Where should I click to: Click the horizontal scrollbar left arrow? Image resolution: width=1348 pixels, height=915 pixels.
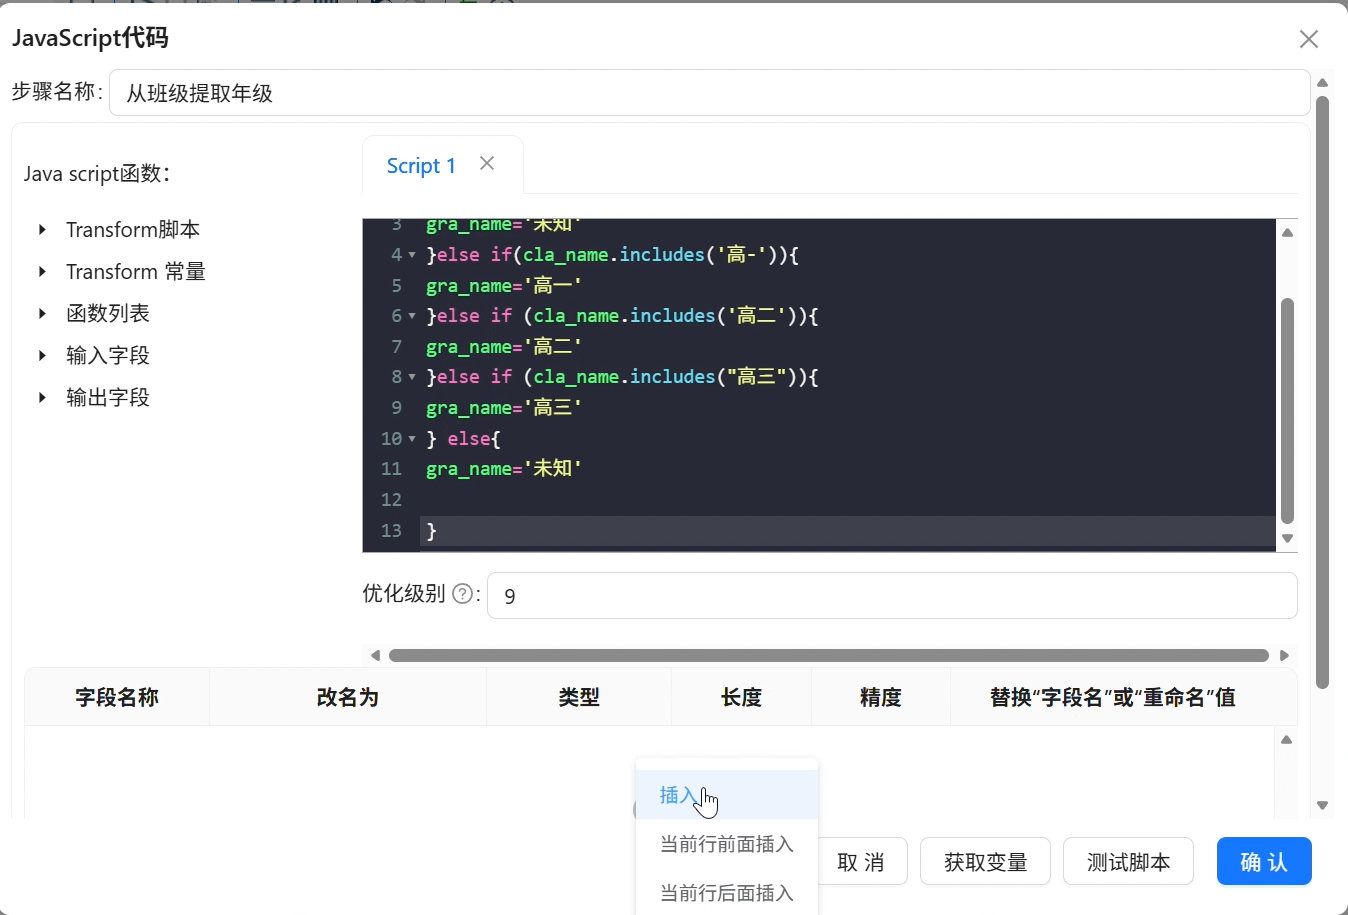375,656
